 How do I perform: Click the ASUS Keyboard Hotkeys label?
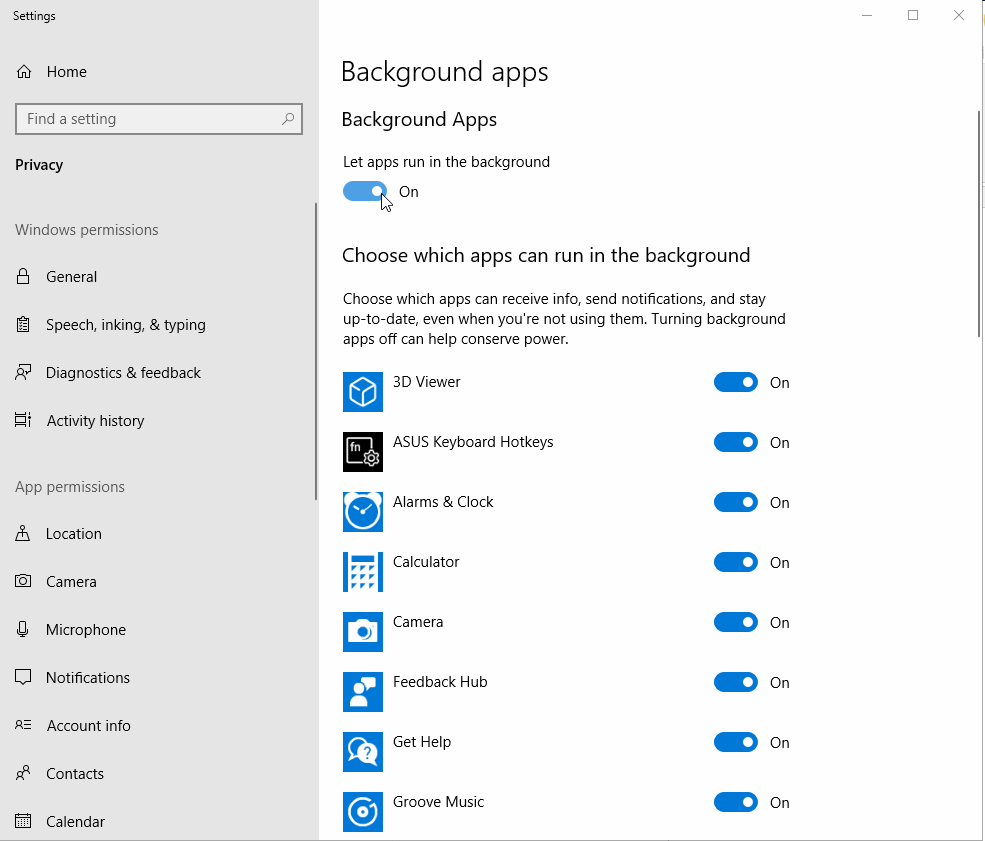tap(473, 442)
